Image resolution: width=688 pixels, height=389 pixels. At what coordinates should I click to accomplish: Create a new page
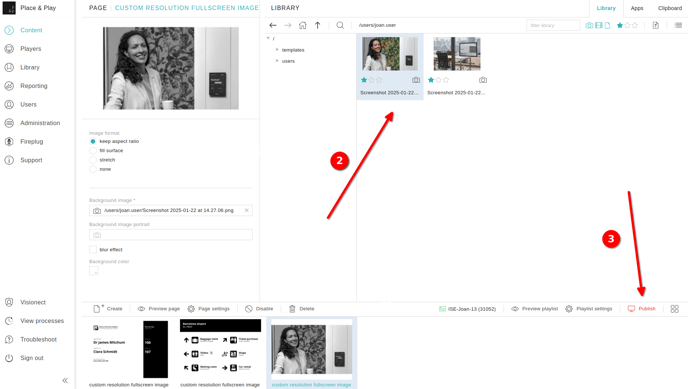[x=108, y=309]
